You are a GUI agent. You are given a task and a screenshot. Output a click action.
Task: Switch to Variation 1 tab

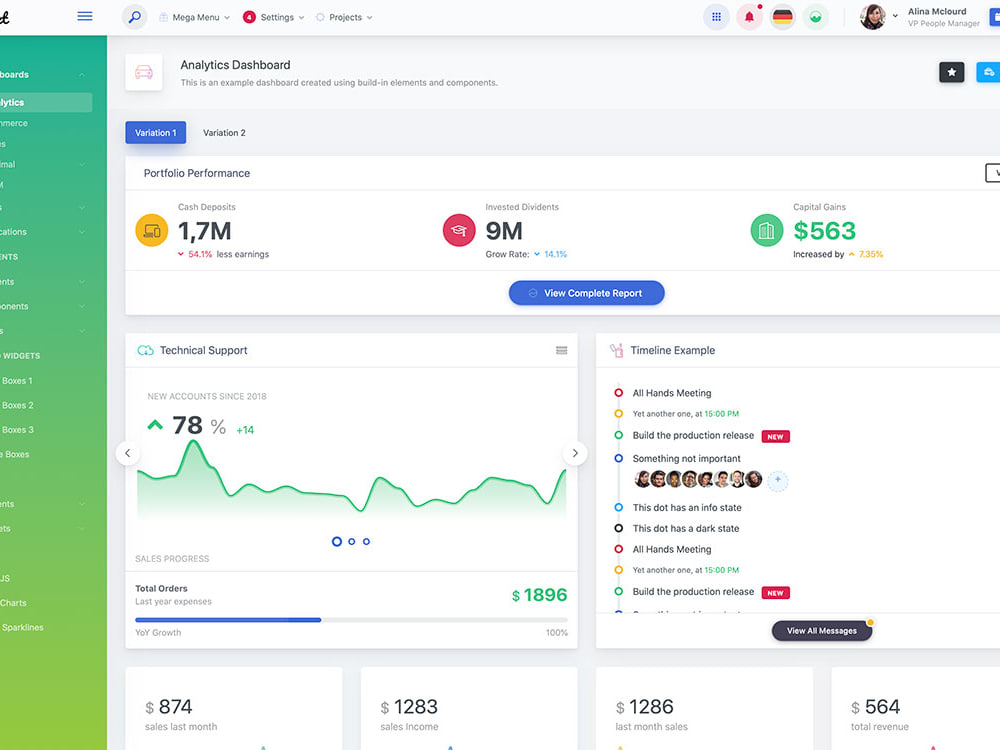click(x=156, y=133)
